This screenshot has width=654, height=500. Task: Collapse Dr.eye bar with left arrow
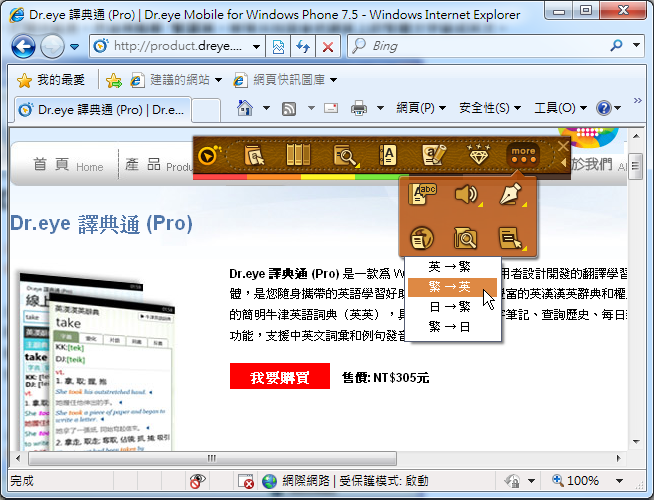click(563, 163)
